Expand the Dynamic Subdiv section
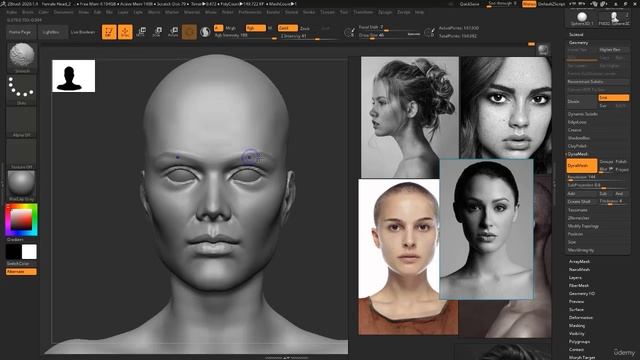Viewport: 640px width, 360px height. pyautogui.click(x=582, y=114)
